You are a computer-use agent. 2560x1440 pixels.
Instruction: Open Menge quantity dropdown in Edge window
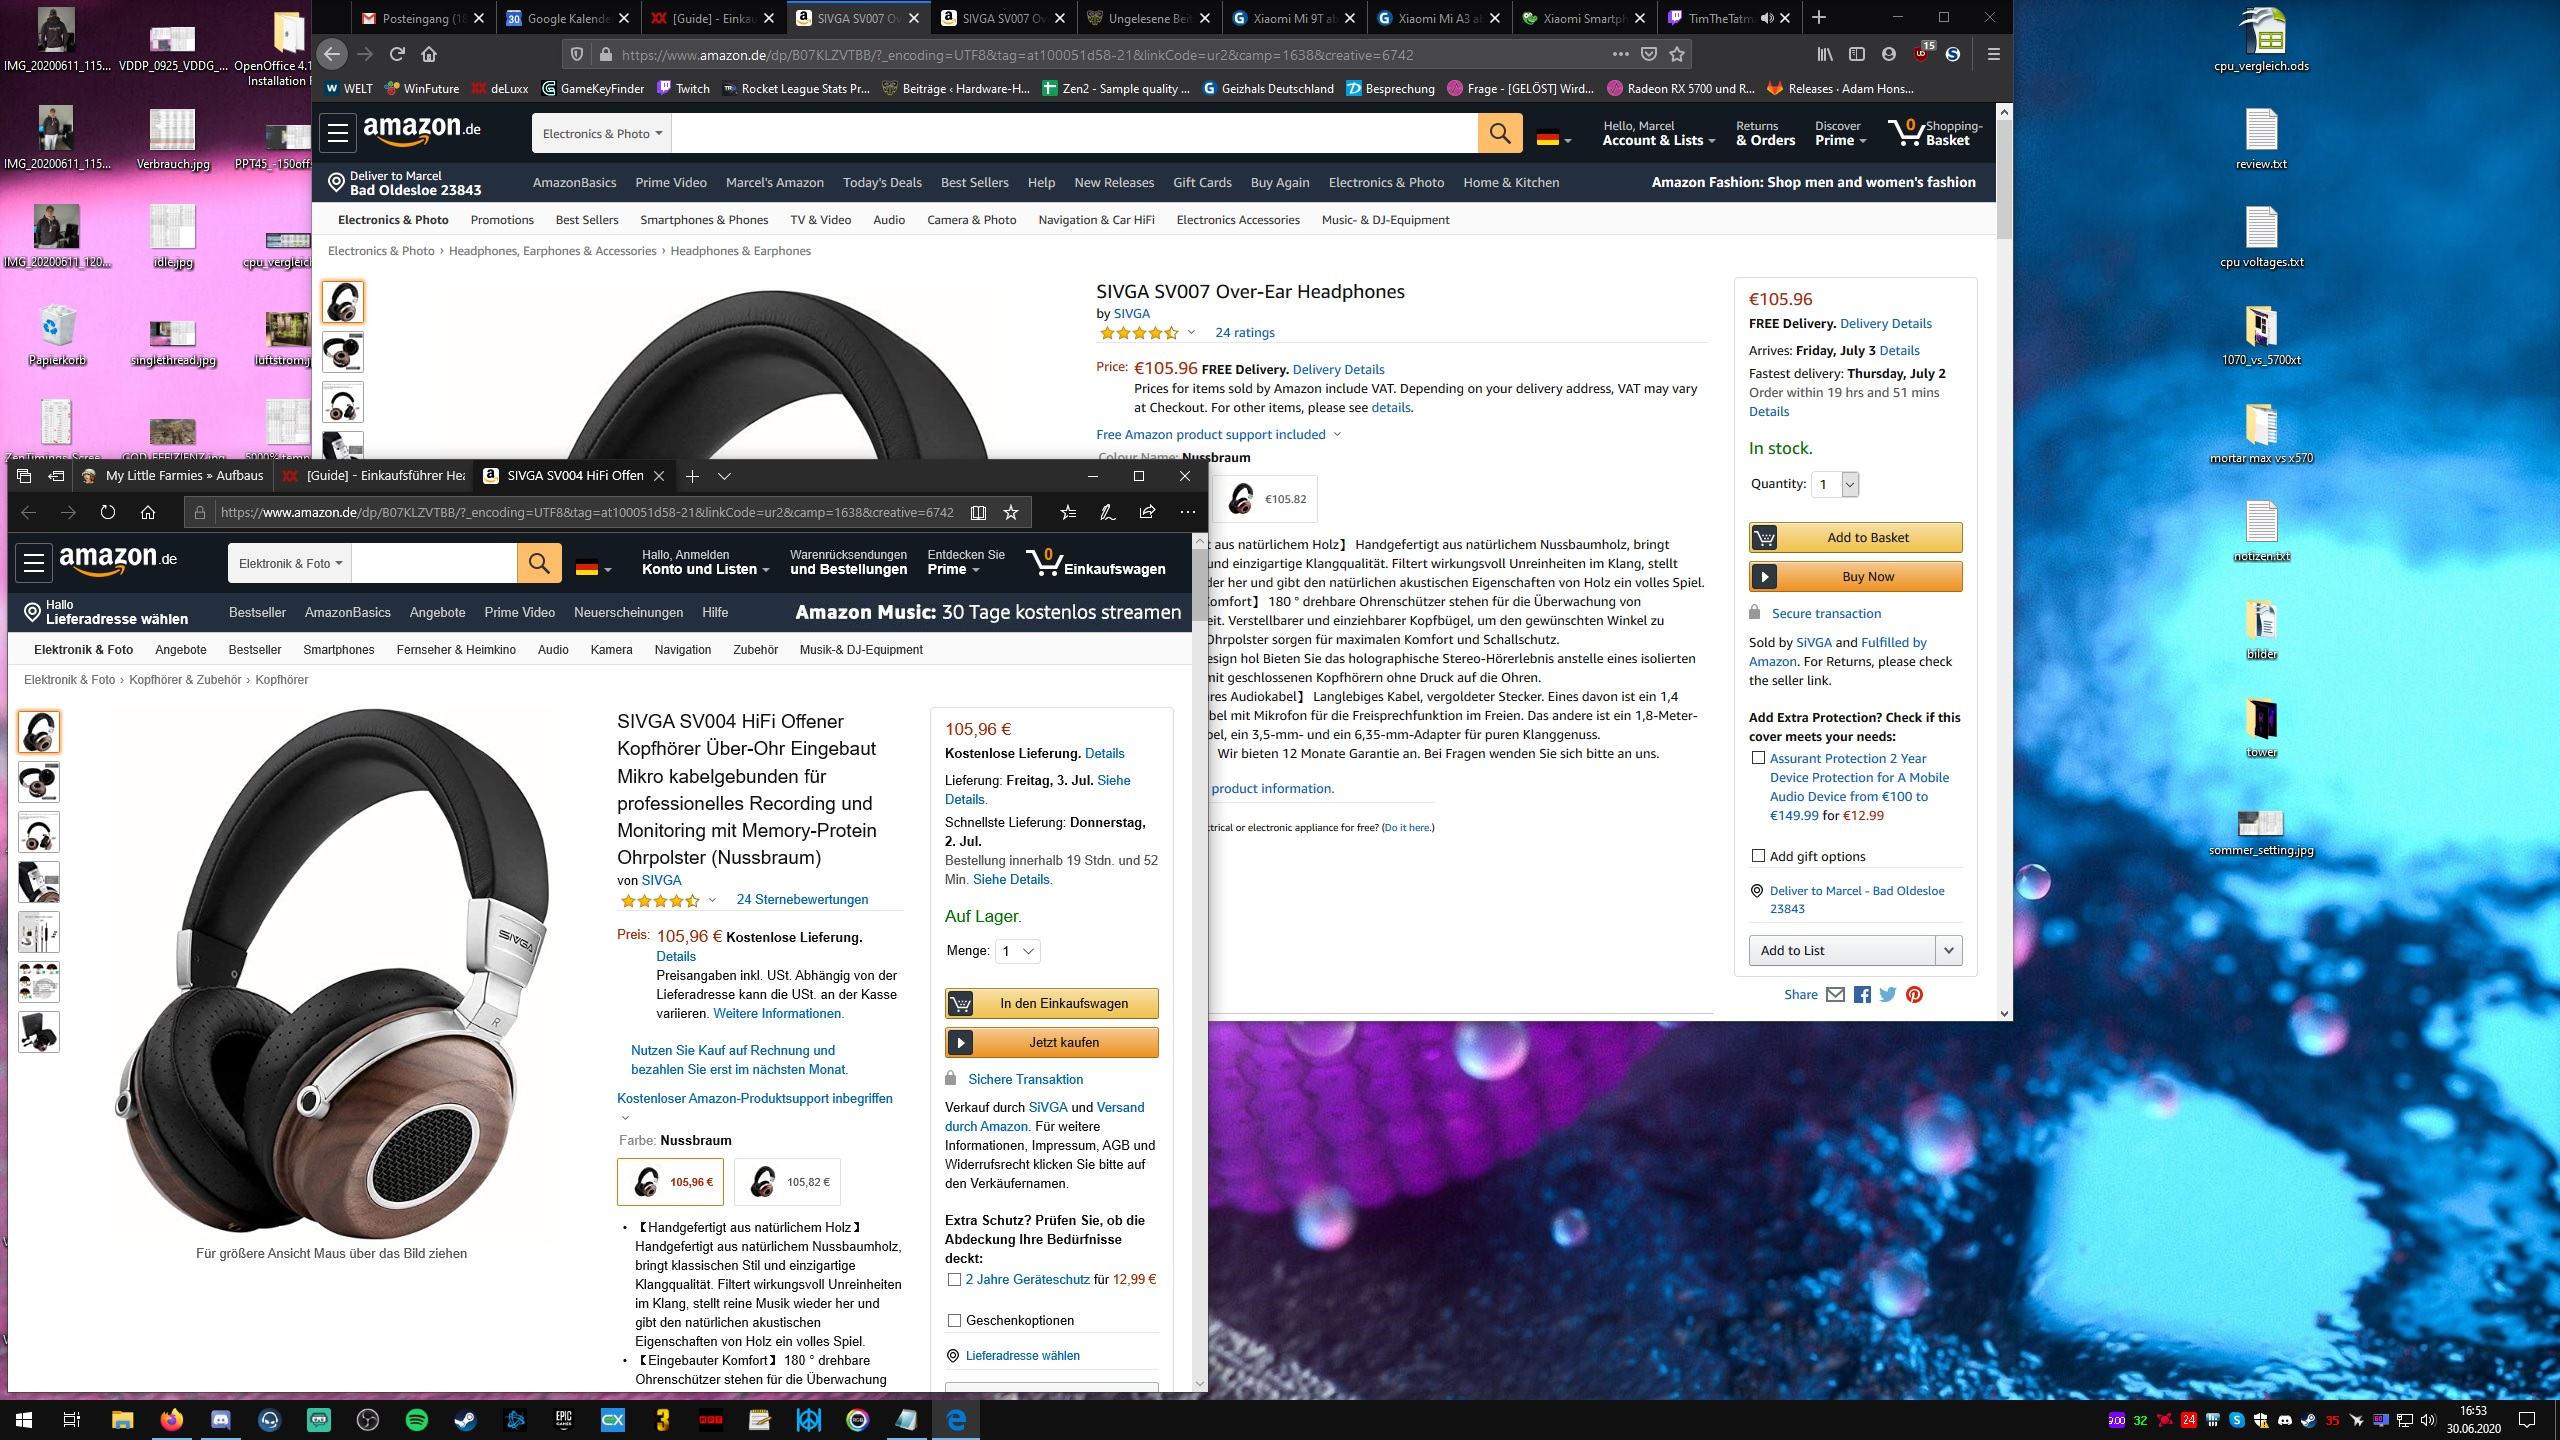(x=1017, y=951)
